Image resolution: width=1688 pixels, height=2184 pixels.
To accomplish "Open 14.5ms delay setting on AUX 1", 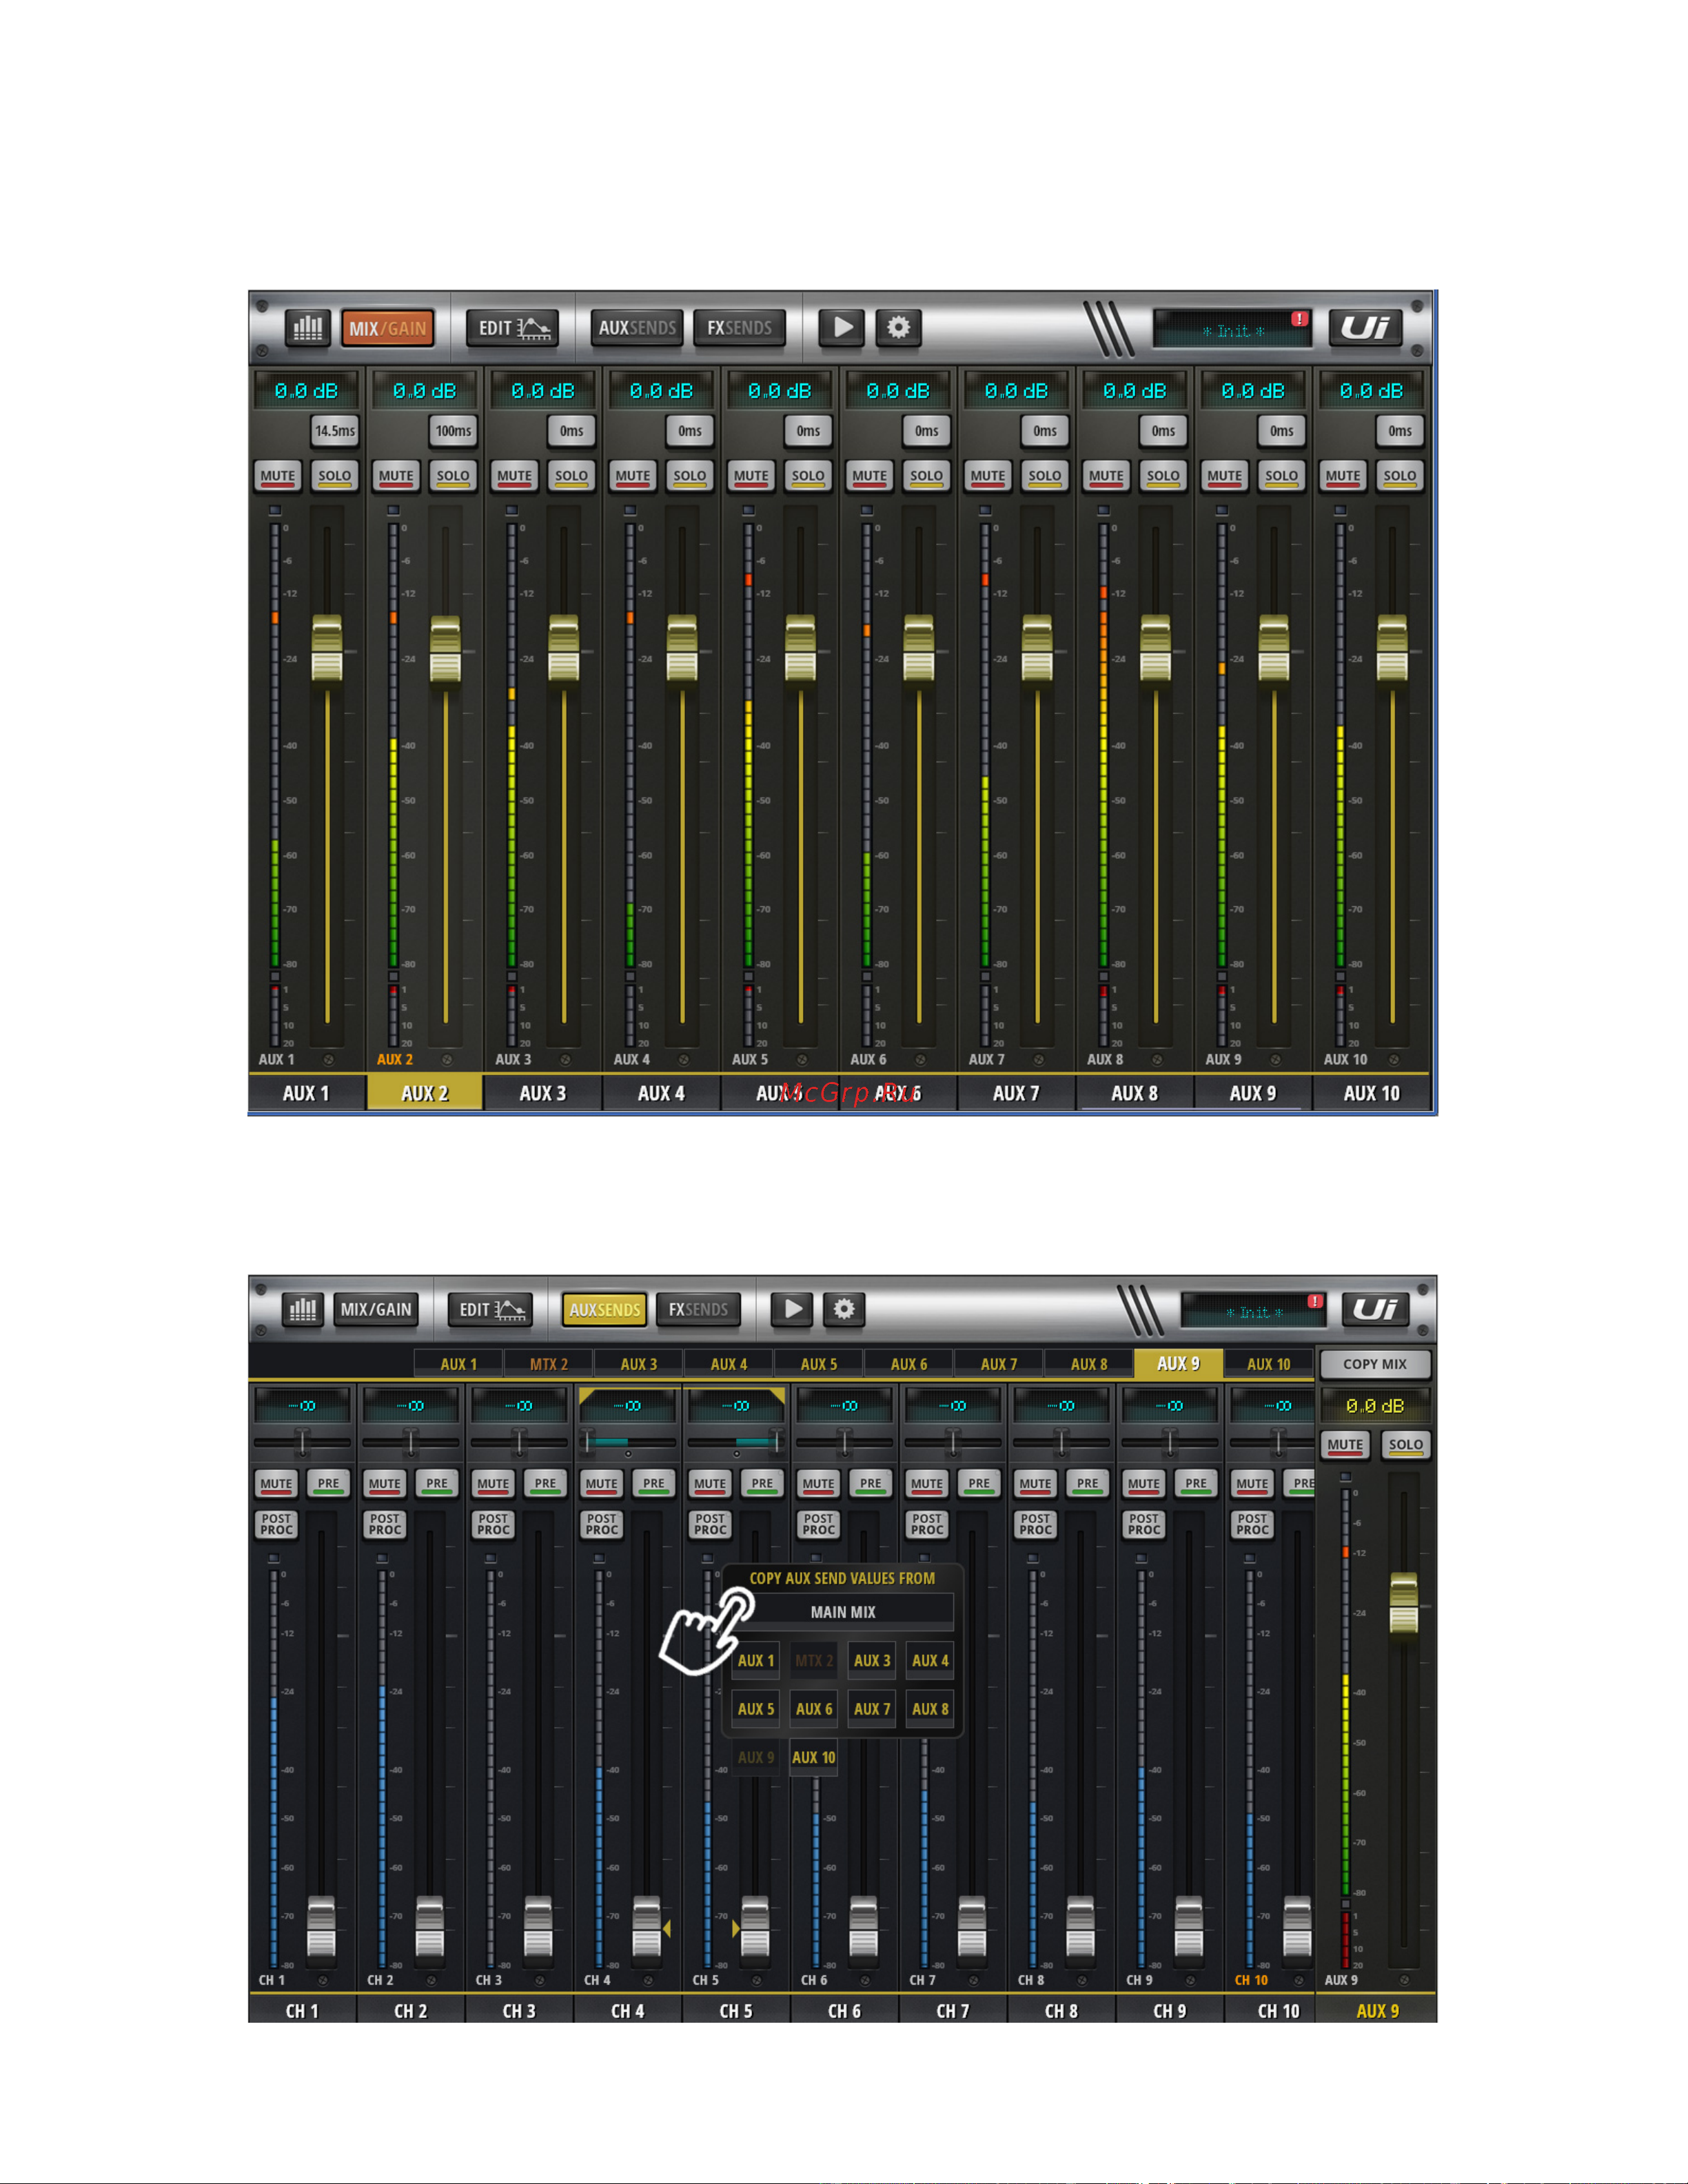I will 335,431.
